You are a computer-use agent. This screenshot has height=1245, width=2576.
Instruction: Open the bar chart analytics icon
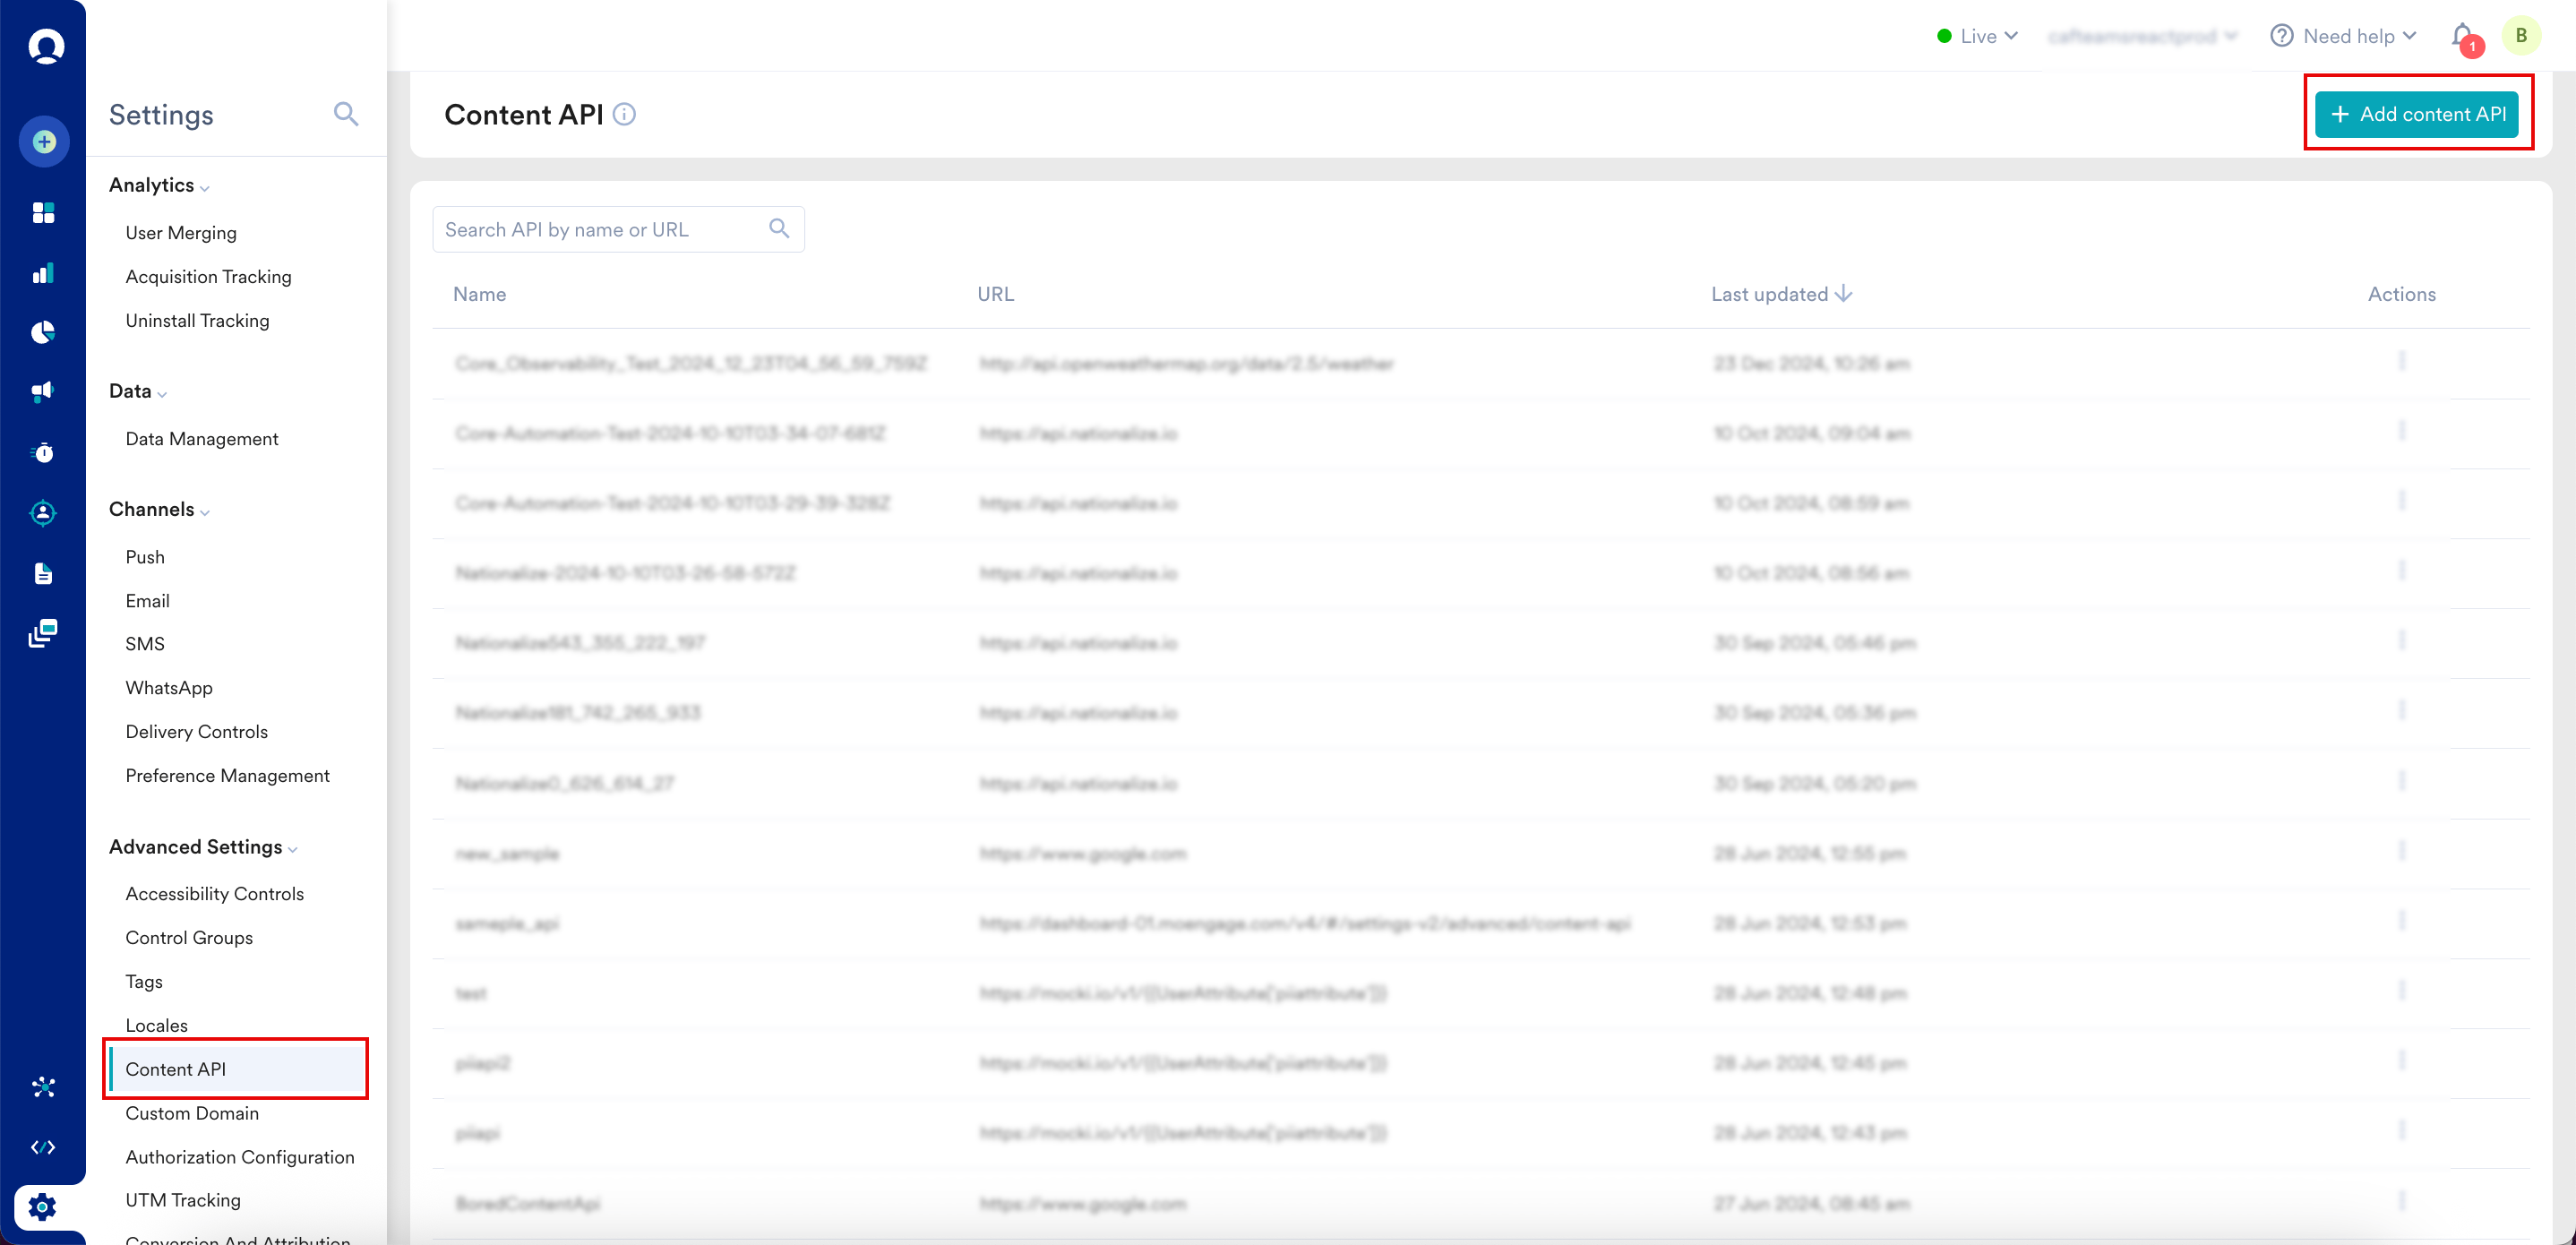pyautogui.click(x=43, y=273)
